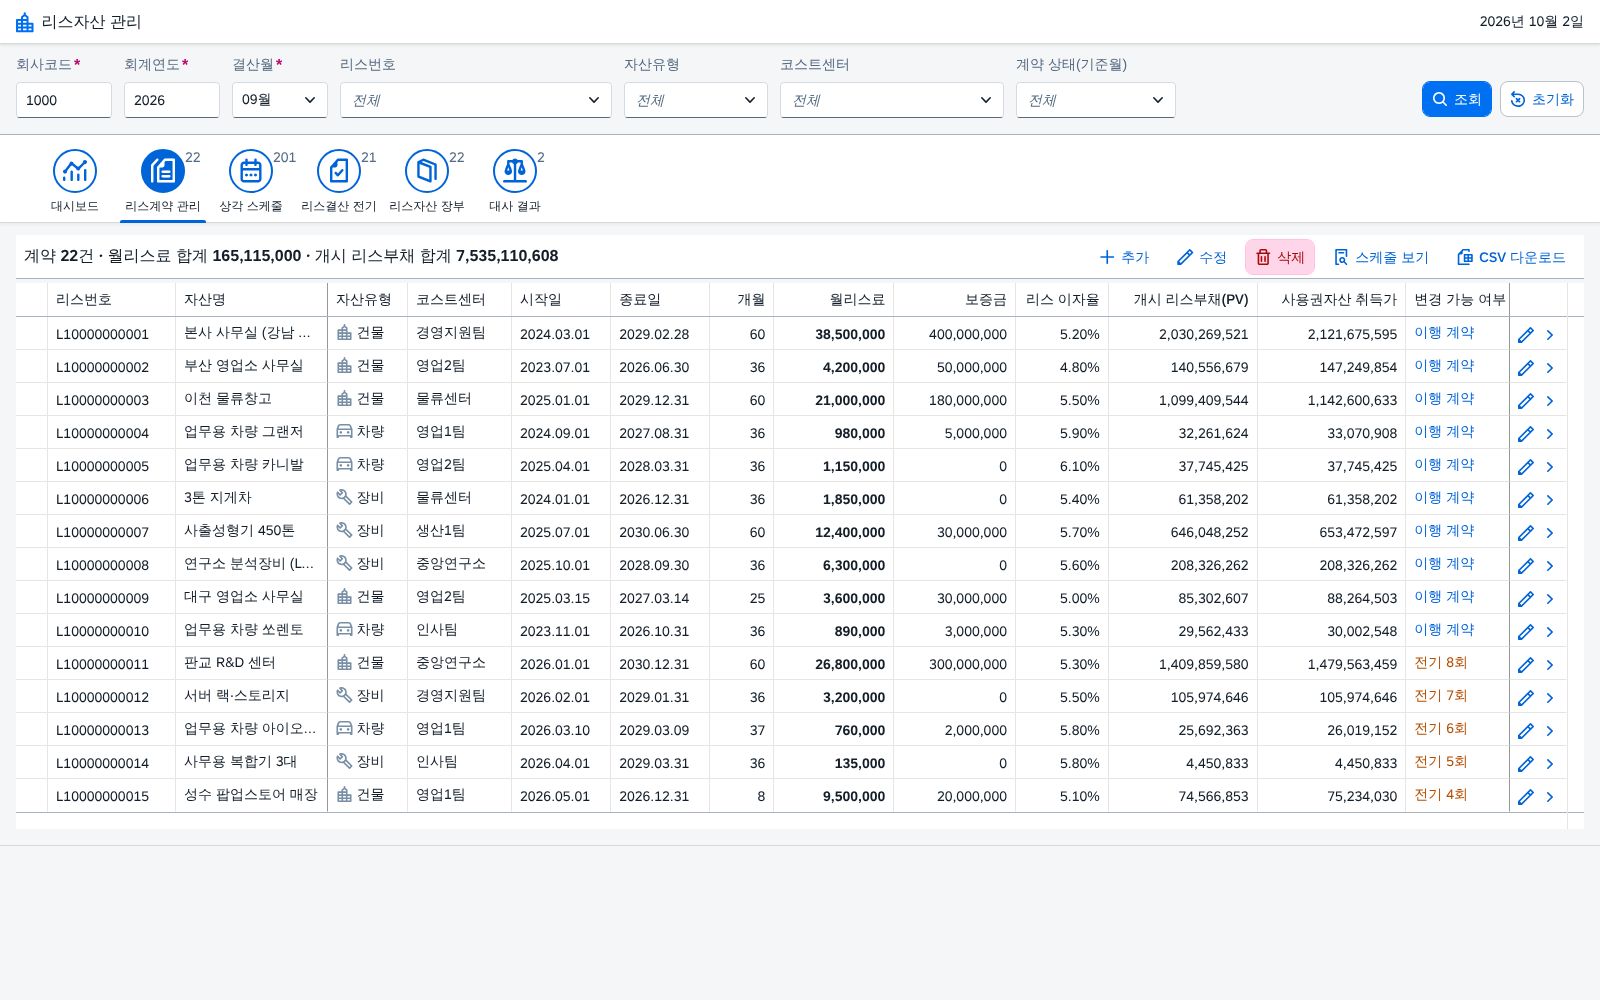Click the CSV 다운로드 button
The width and height of the screenshot is (1600, 1000).
point(1511,257)
